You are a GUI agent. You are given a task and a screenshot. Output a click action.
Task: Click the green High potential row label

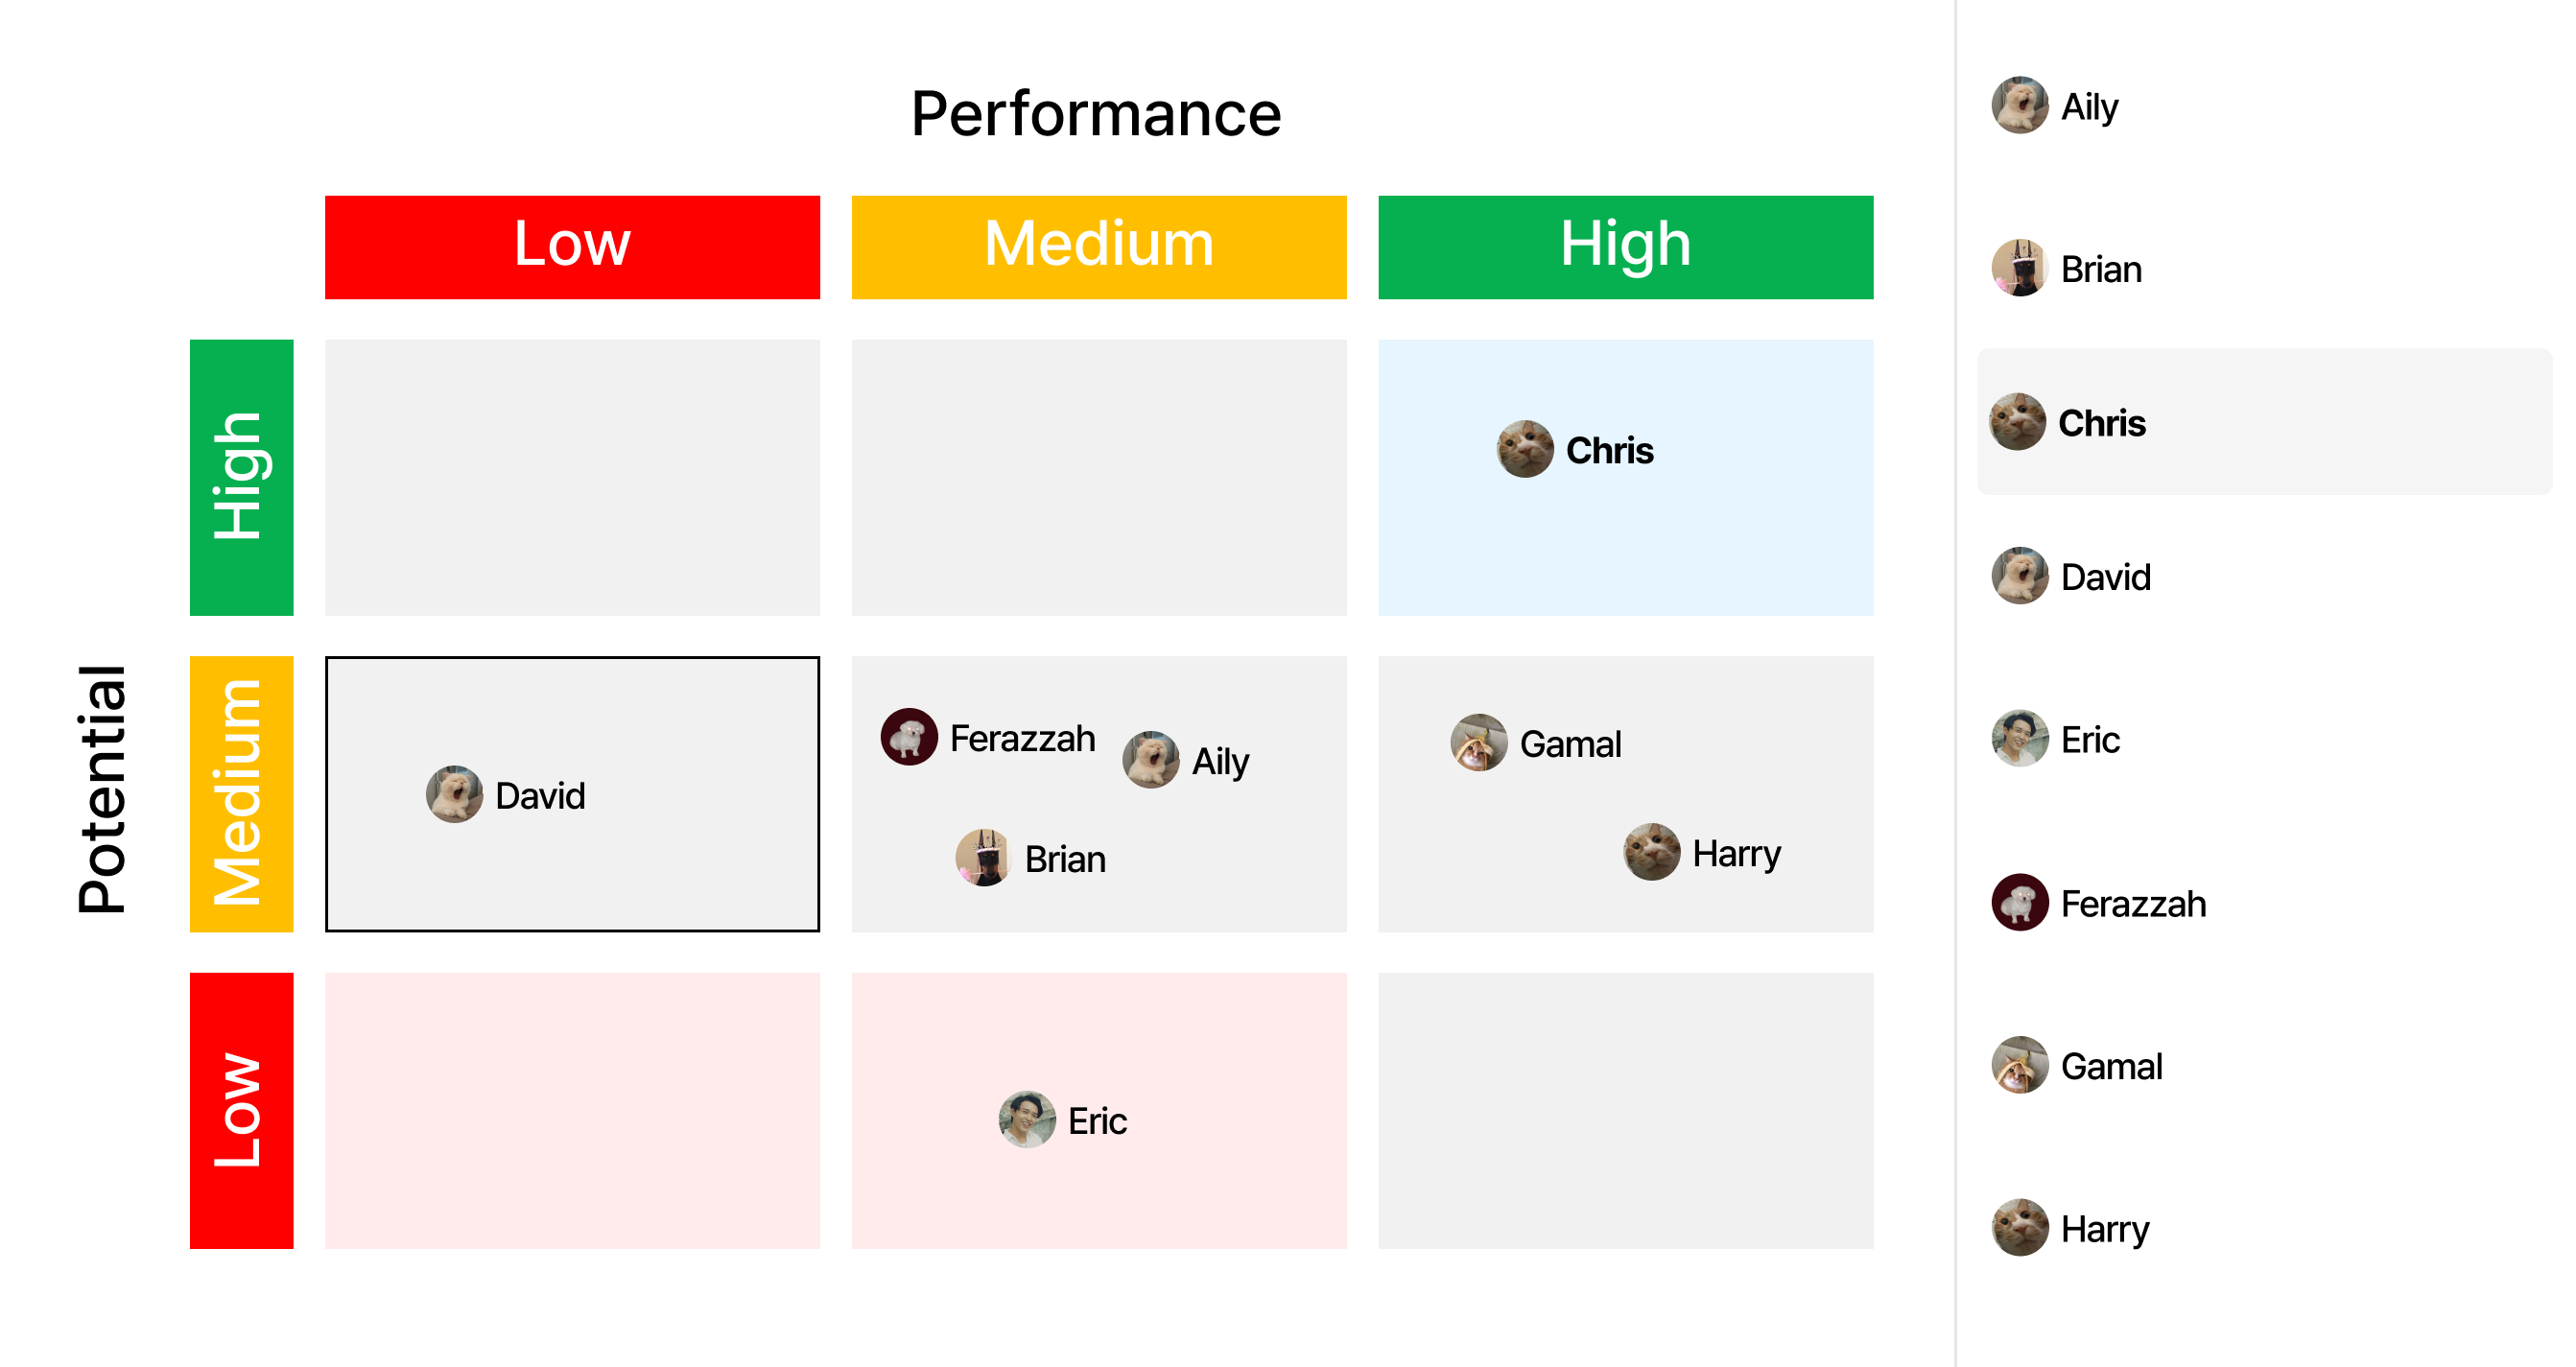tap(241, 477)
